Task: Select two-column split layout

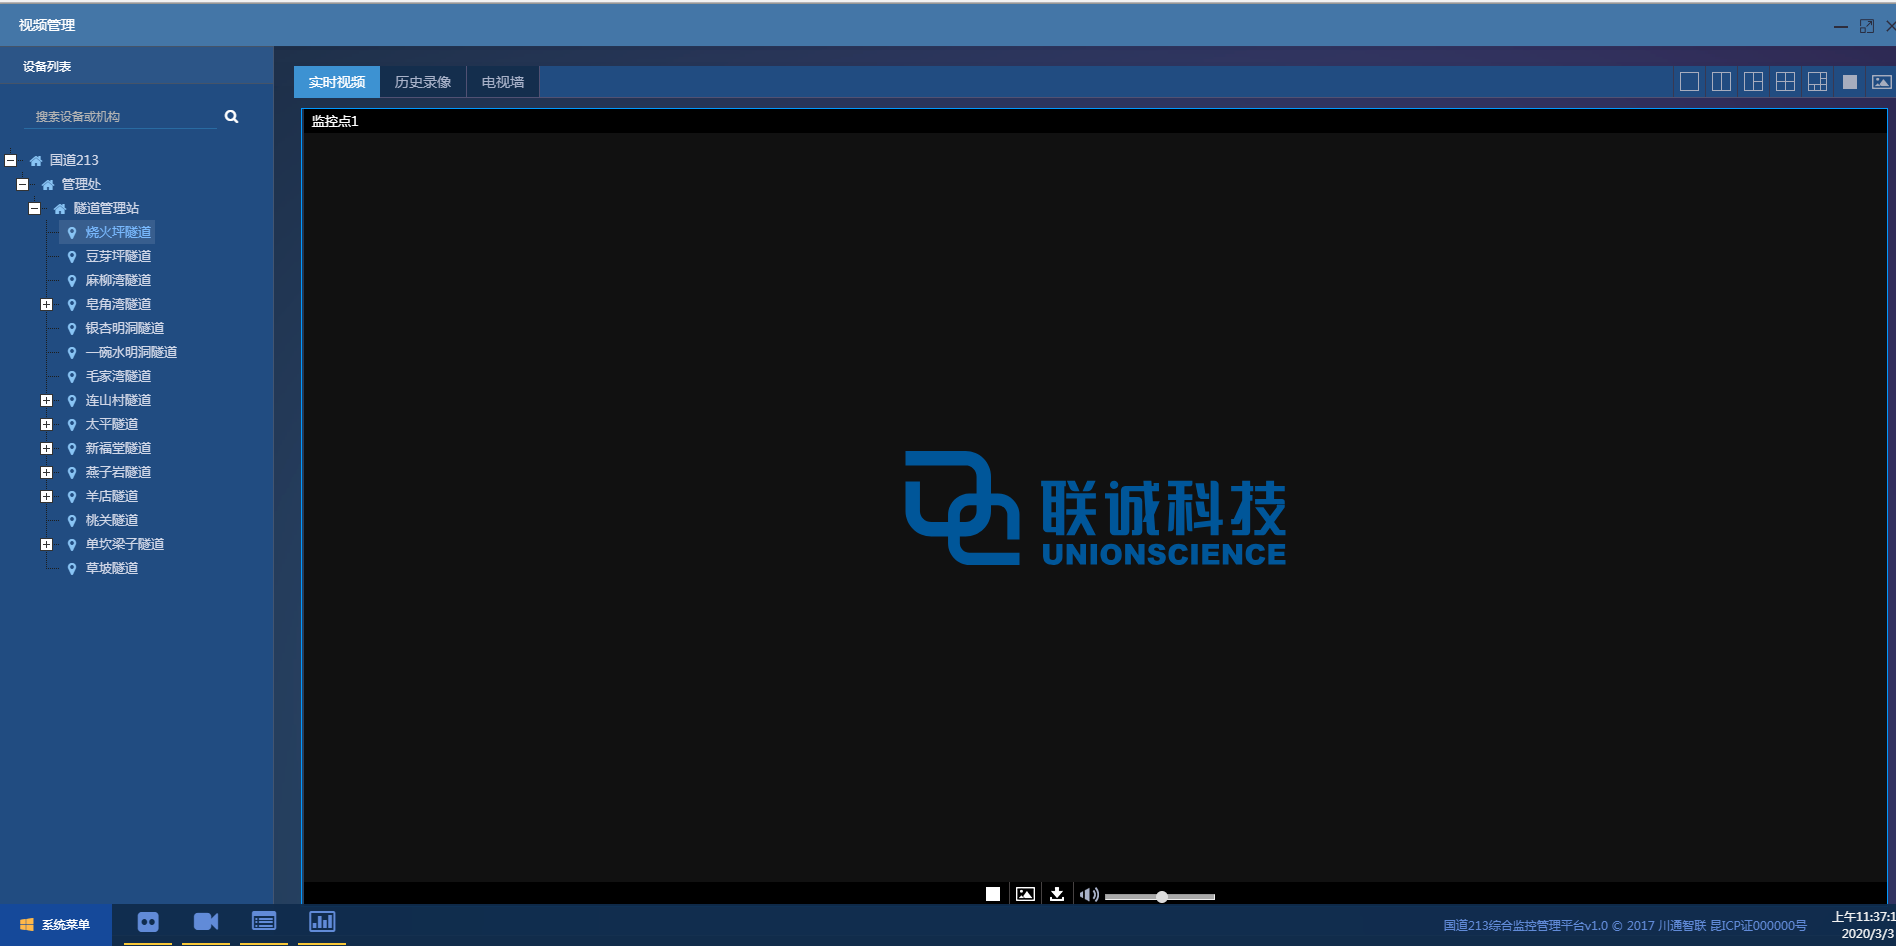Action: [1721, 82]
